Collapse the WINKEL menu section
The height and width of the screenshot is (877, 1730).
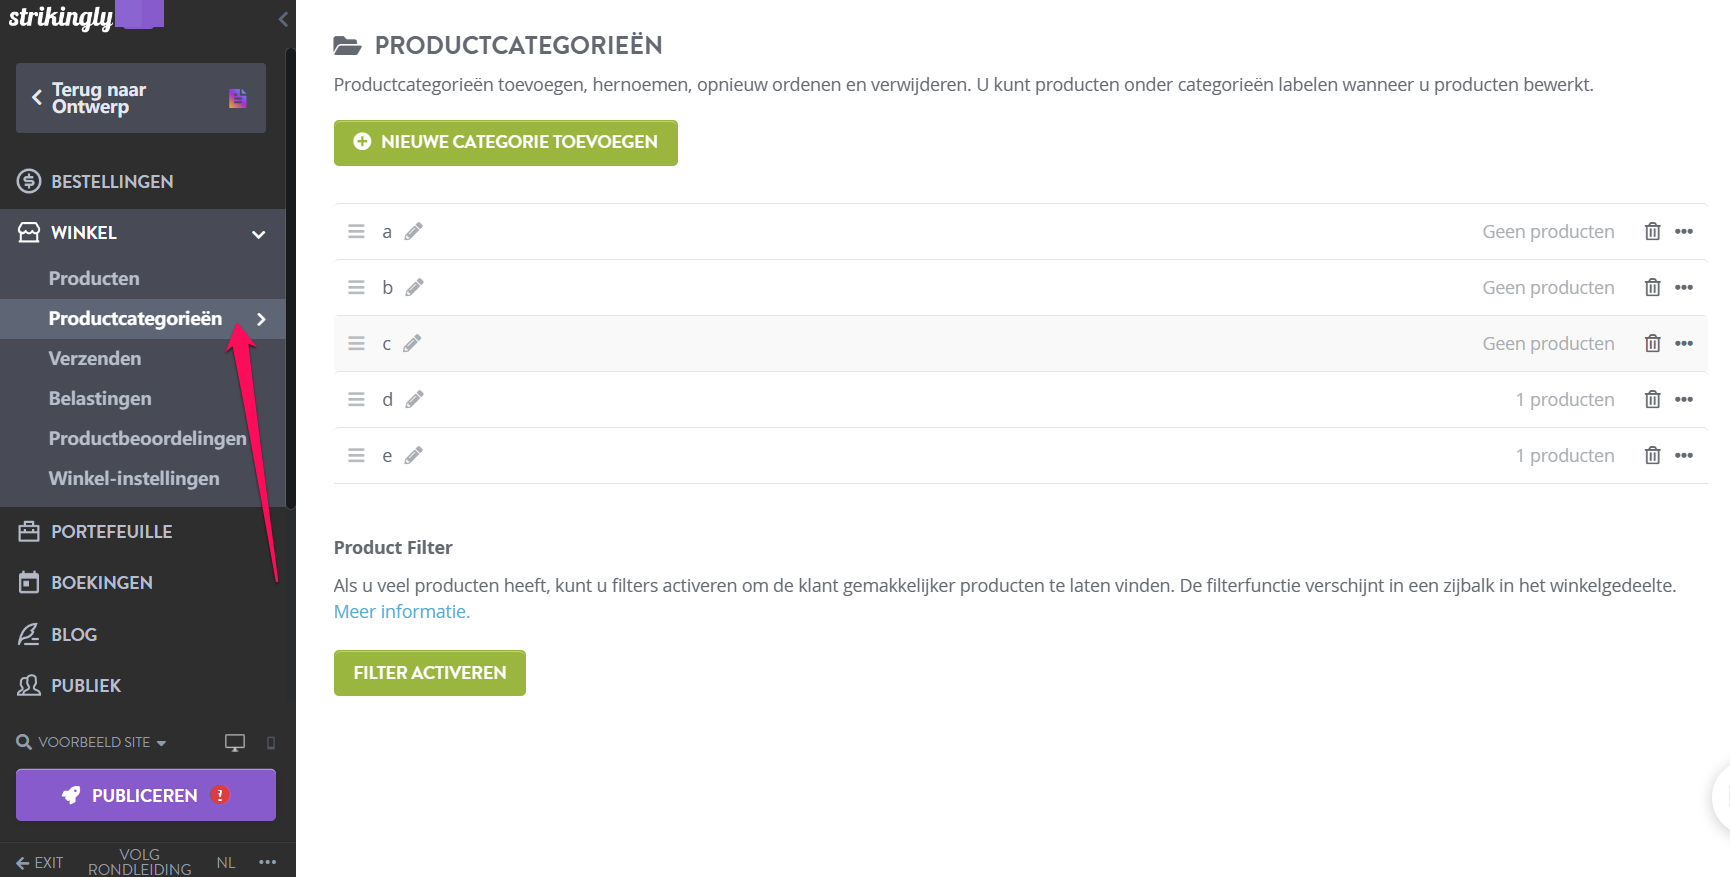click(258, 234)
